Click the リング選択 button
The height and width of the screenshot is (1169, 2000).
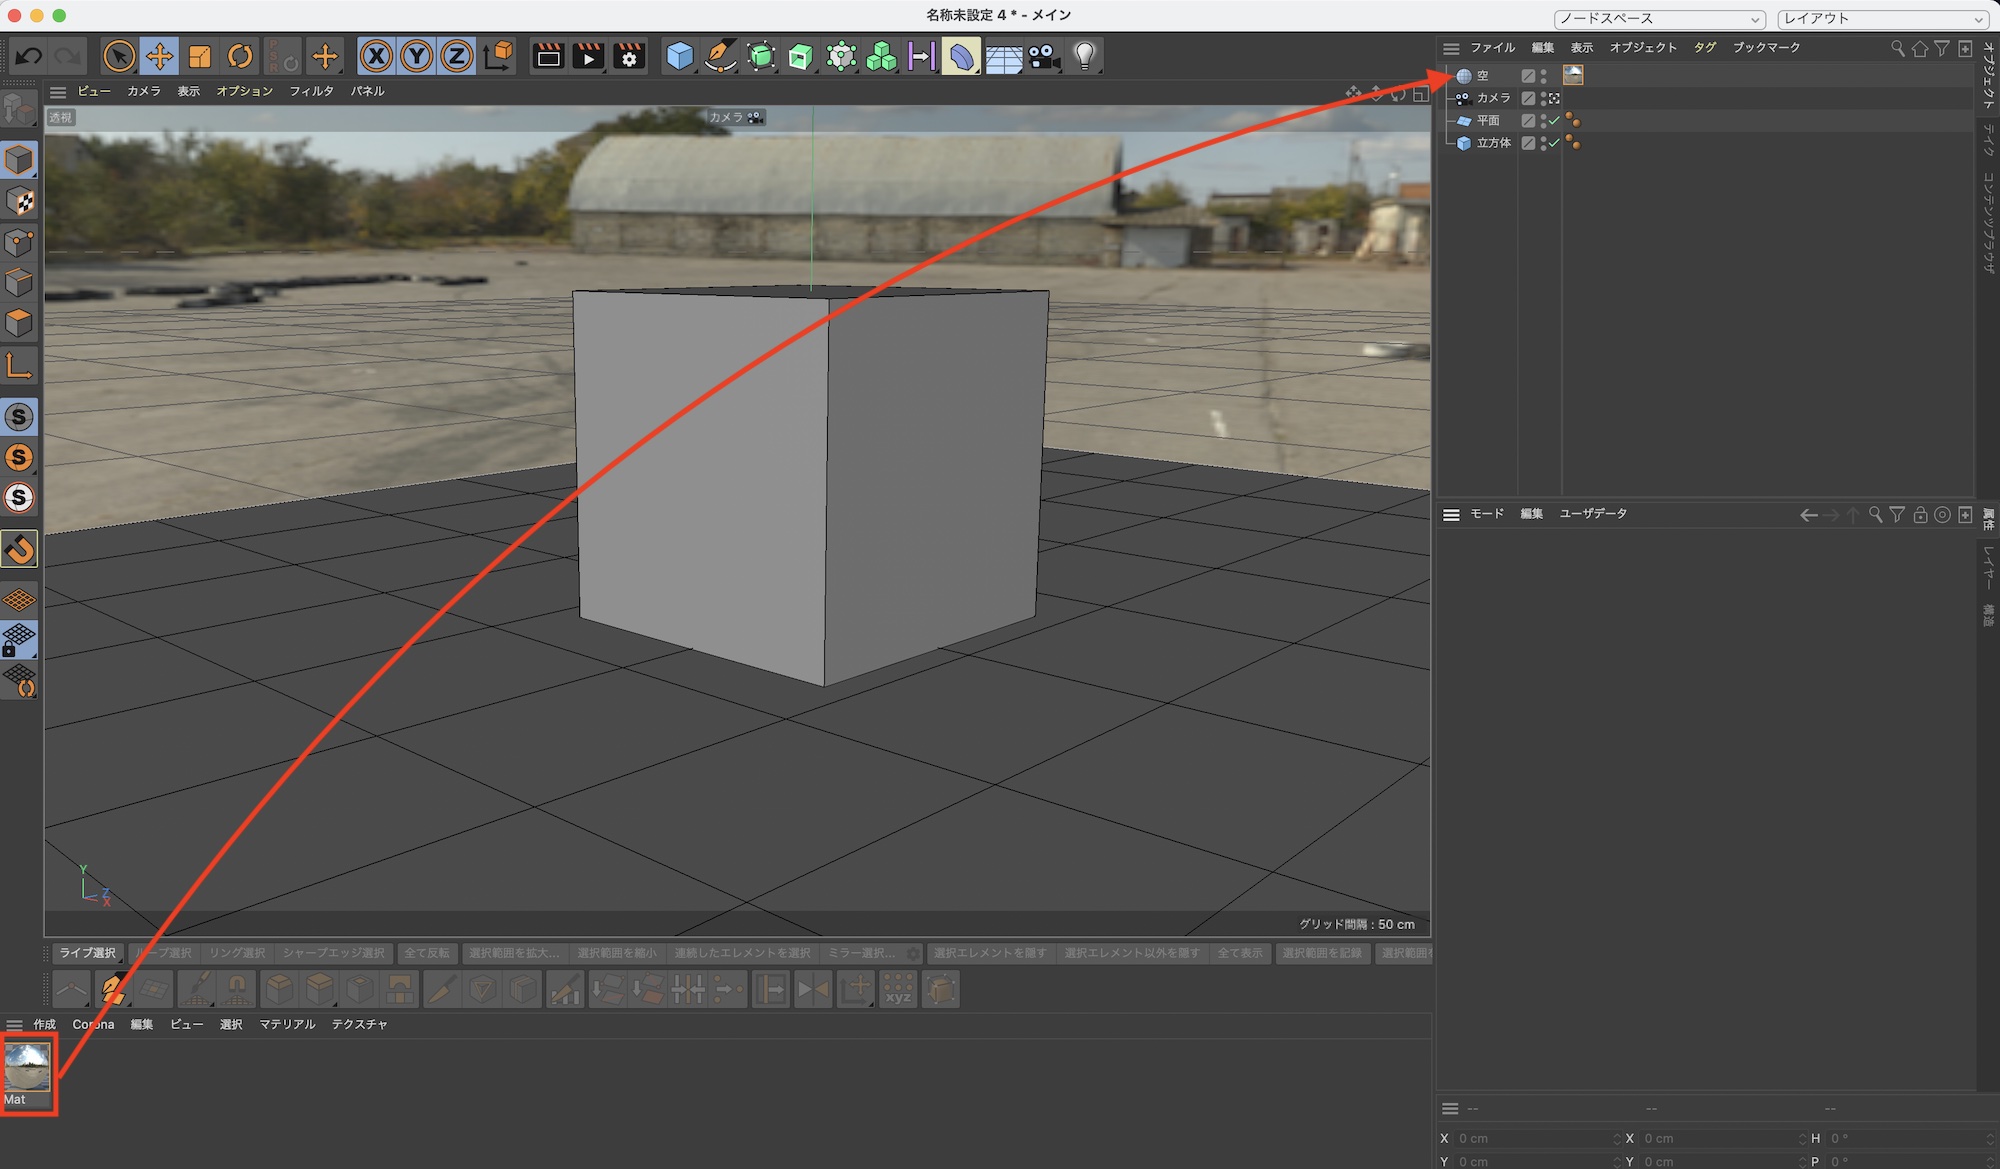[237, 953]
